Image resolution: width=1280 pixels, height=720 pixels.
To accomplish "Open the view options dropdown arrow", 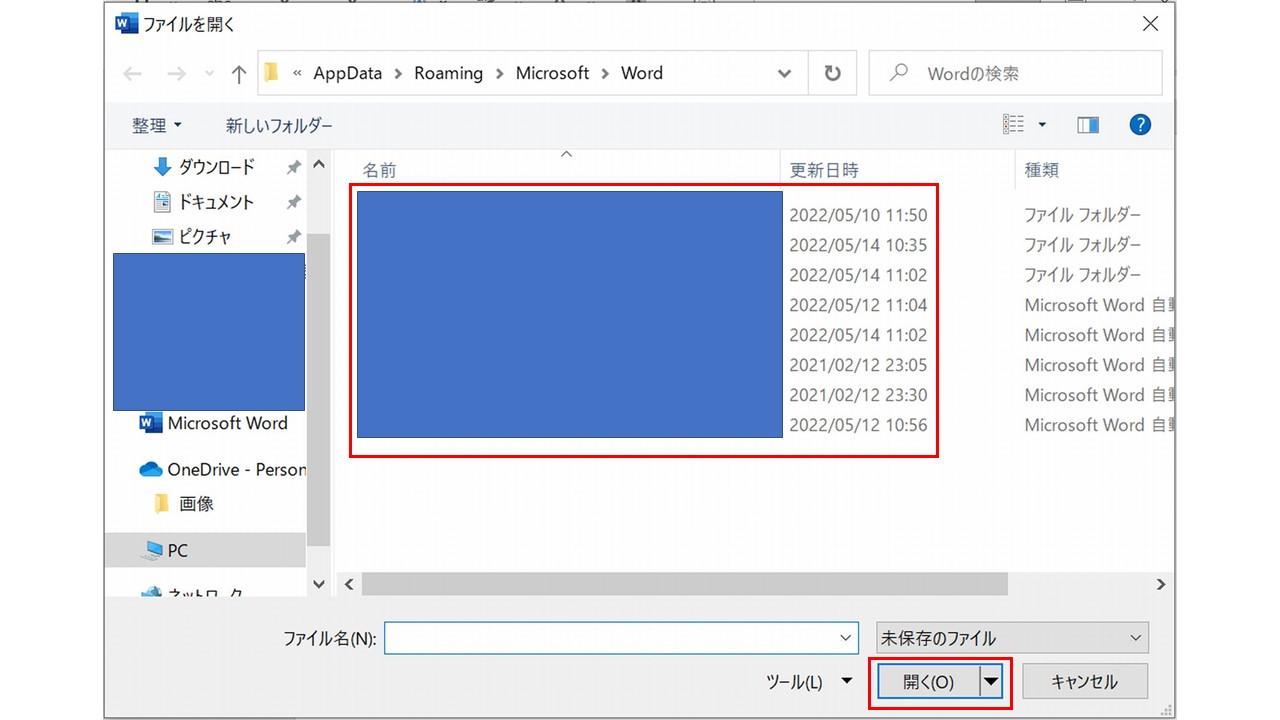I will (x=1042, y=125).
